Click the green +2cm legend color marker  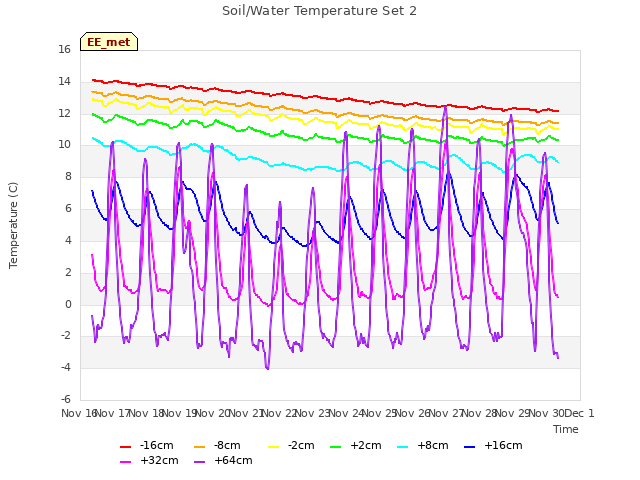335,447
